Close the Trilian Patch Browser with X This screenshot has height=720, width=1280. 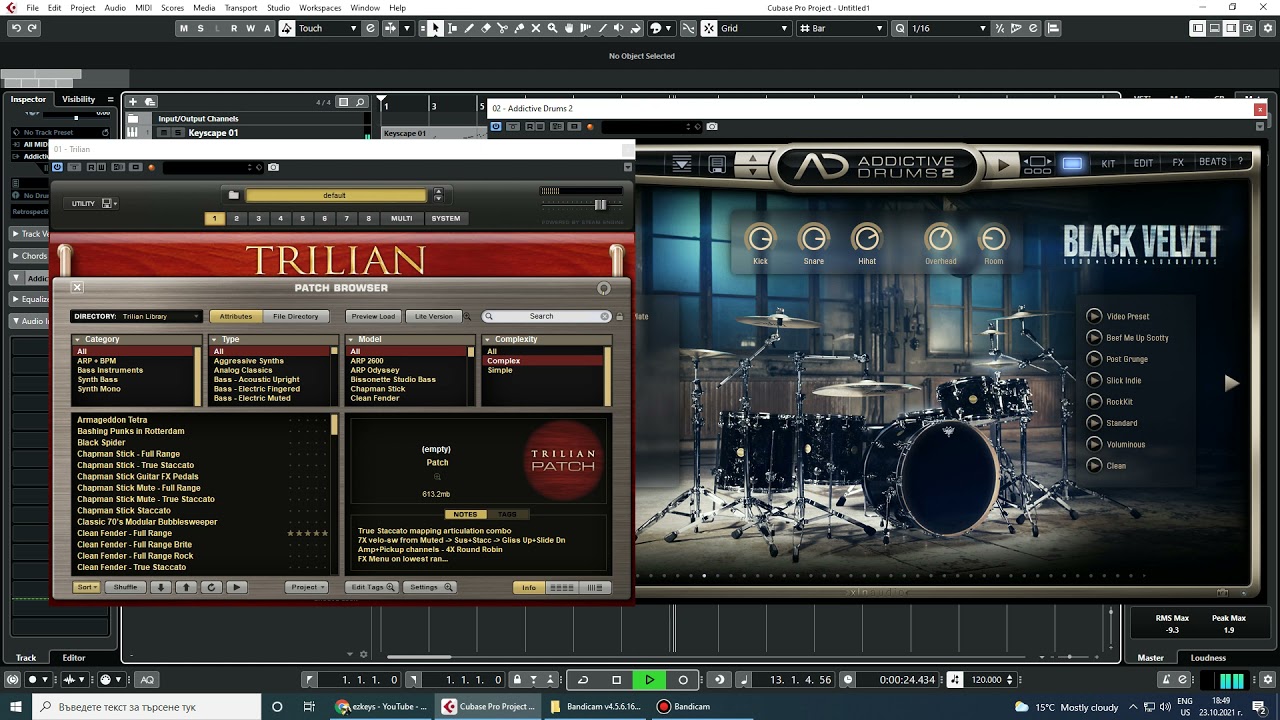[77, 287]
